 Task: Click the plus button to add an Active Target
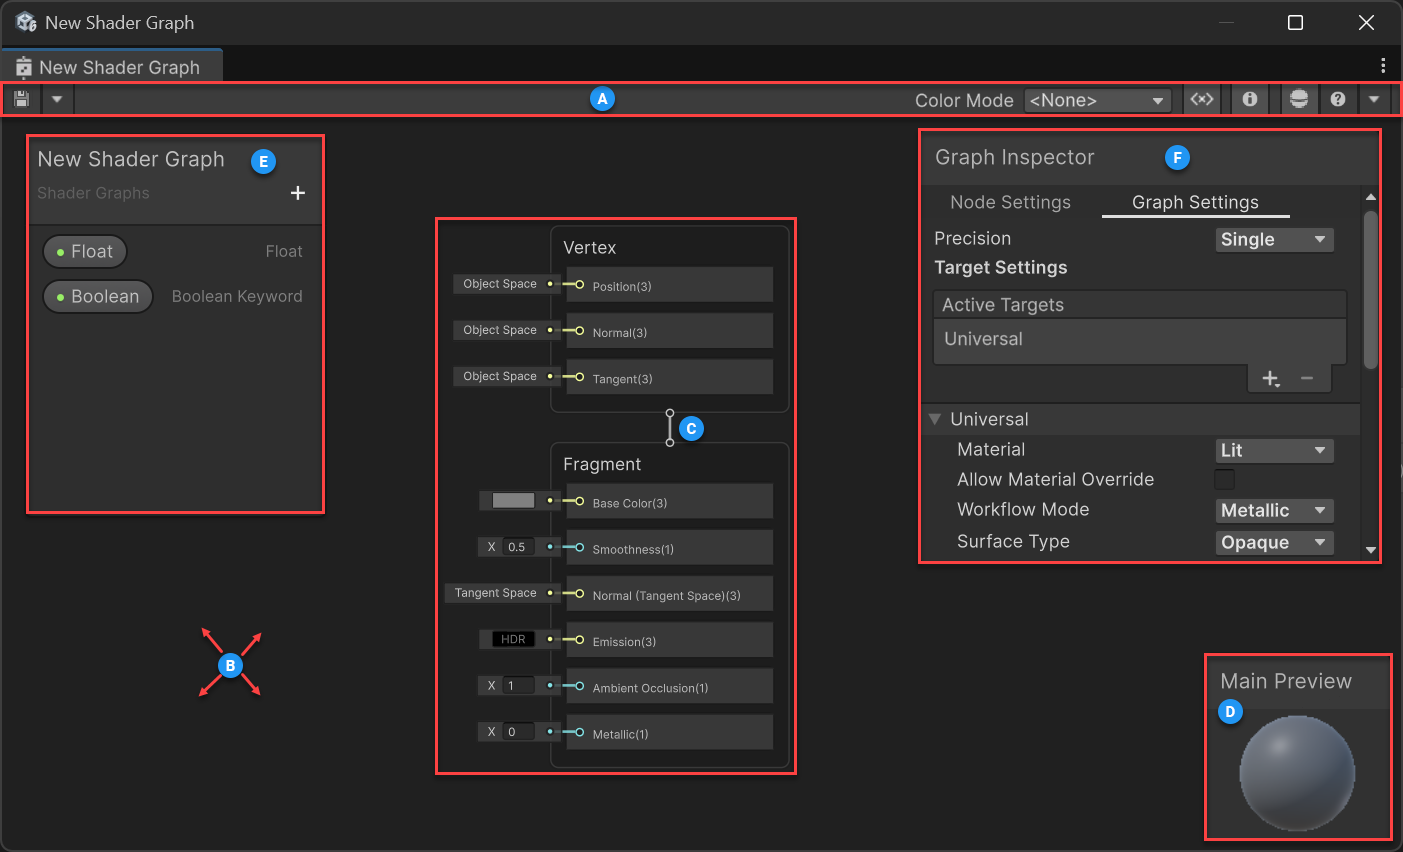point(1270,379)
